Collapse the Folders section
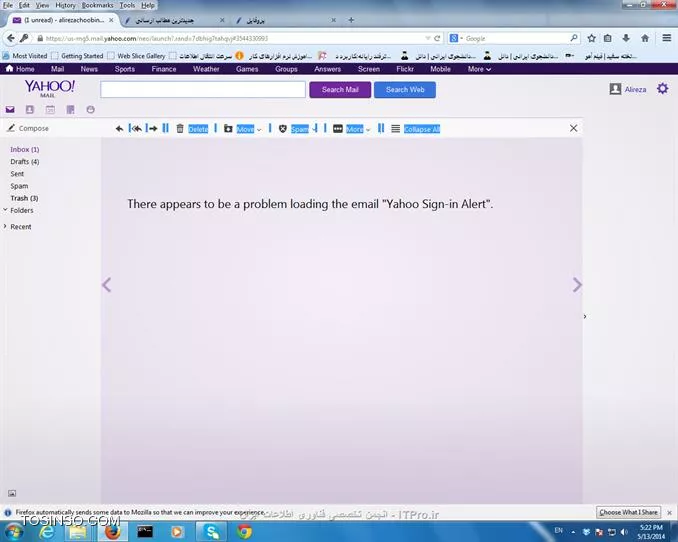The image size is (678, 542). coord(5,210)
